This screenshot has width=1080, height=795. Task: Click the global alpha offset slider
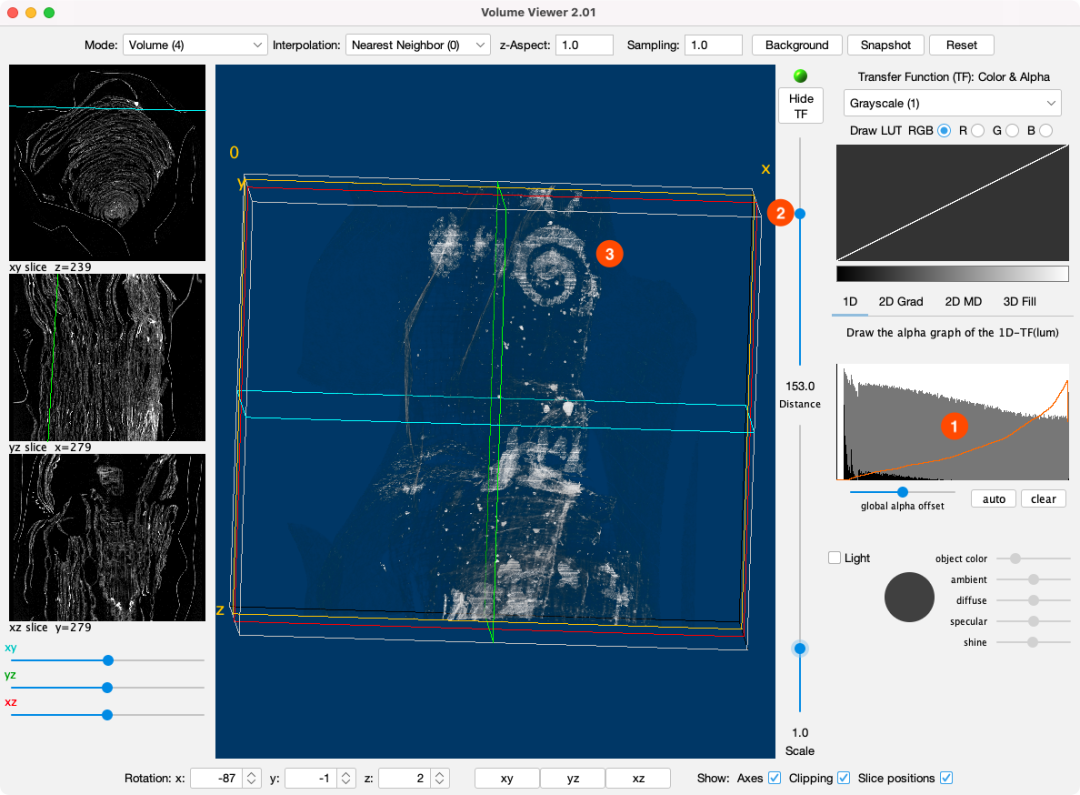pyautogui.click(x=903, y=492)
